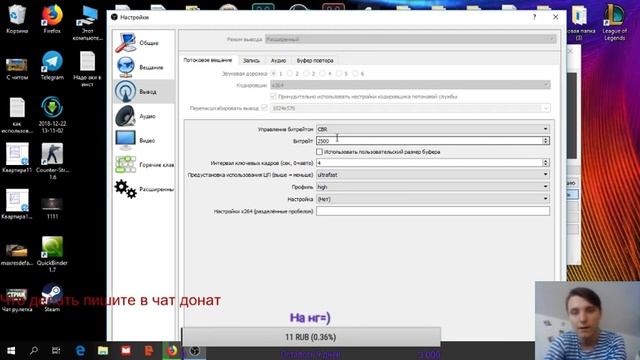Open the encoder x264 dropdown

point(410,85)
